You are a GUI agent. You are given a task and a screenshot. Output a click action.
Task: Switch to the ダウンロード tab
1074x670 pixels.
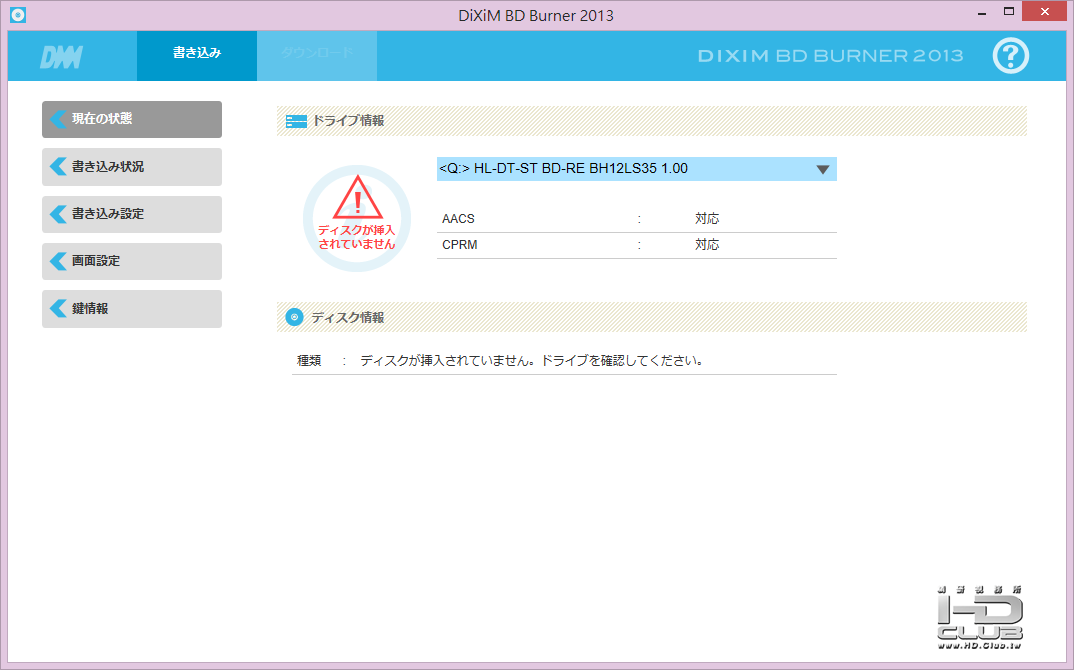click(x=317, y=55)
